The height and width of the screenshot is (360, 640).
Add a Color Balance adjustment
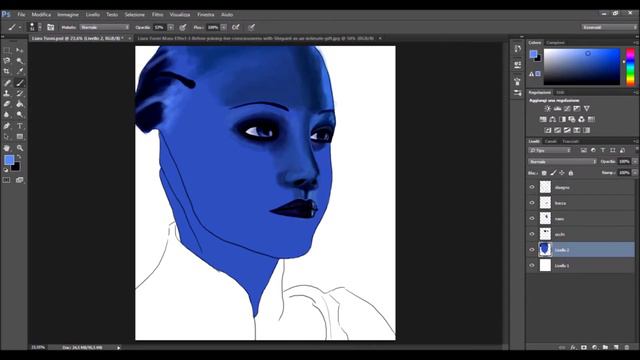(x=553, y=120)
